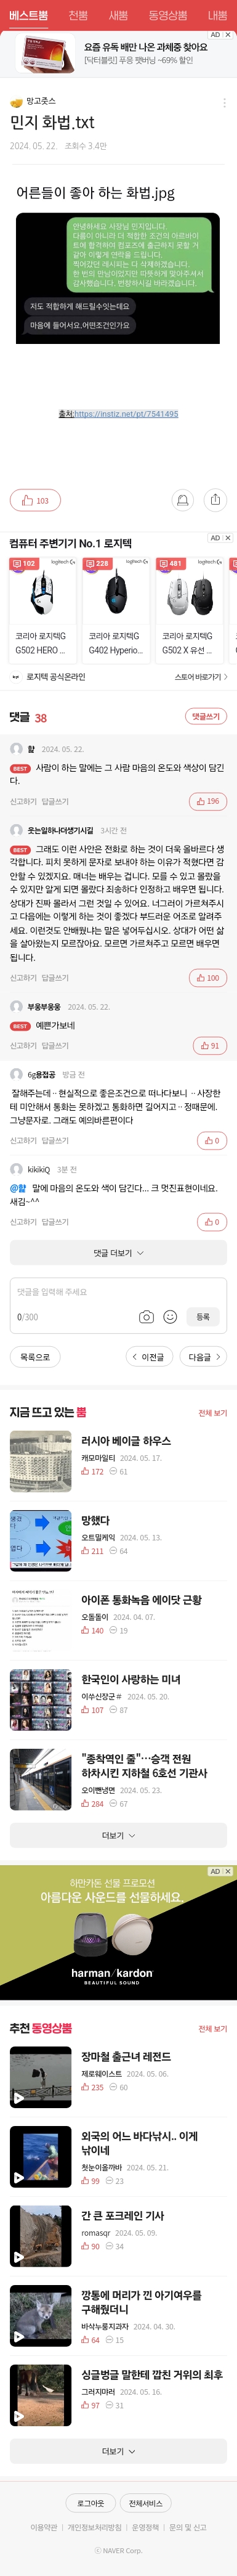Open the 러시아 베이글 하우스 thumbnail
Viewport: 237px width, 2576px height.
tap(41, 1461)
